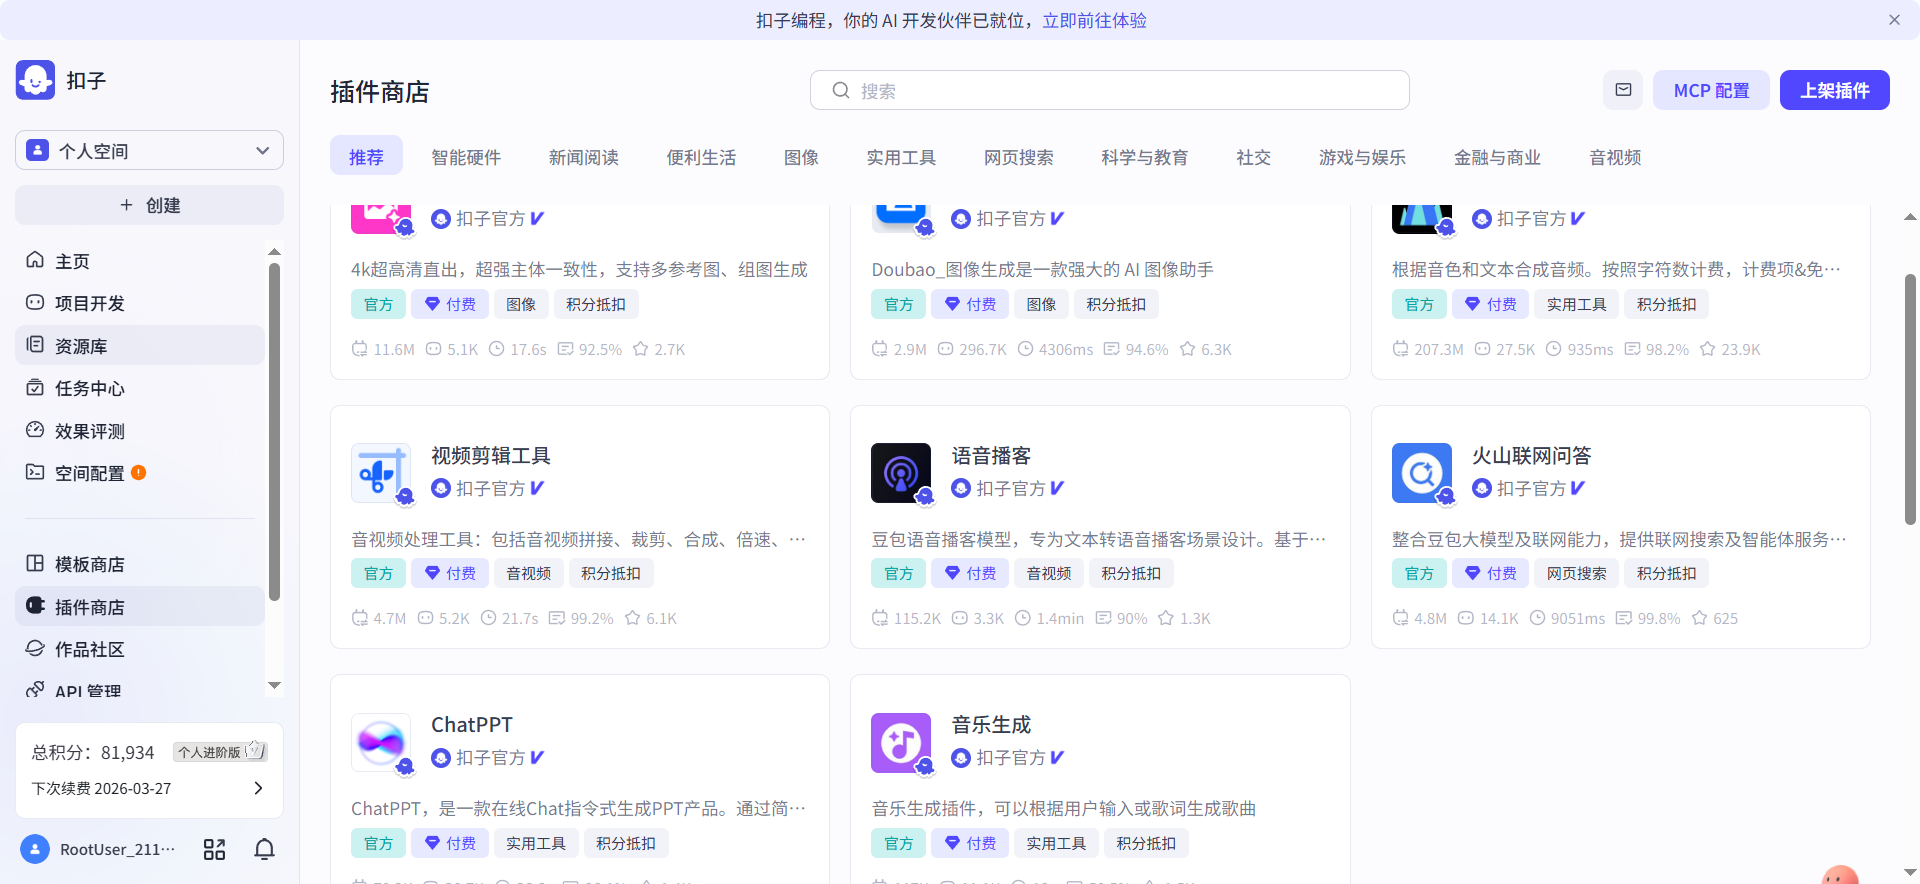The image size is (1920, 884).
Task: Click the ChatPPT plugin icon
Action: 381,742
